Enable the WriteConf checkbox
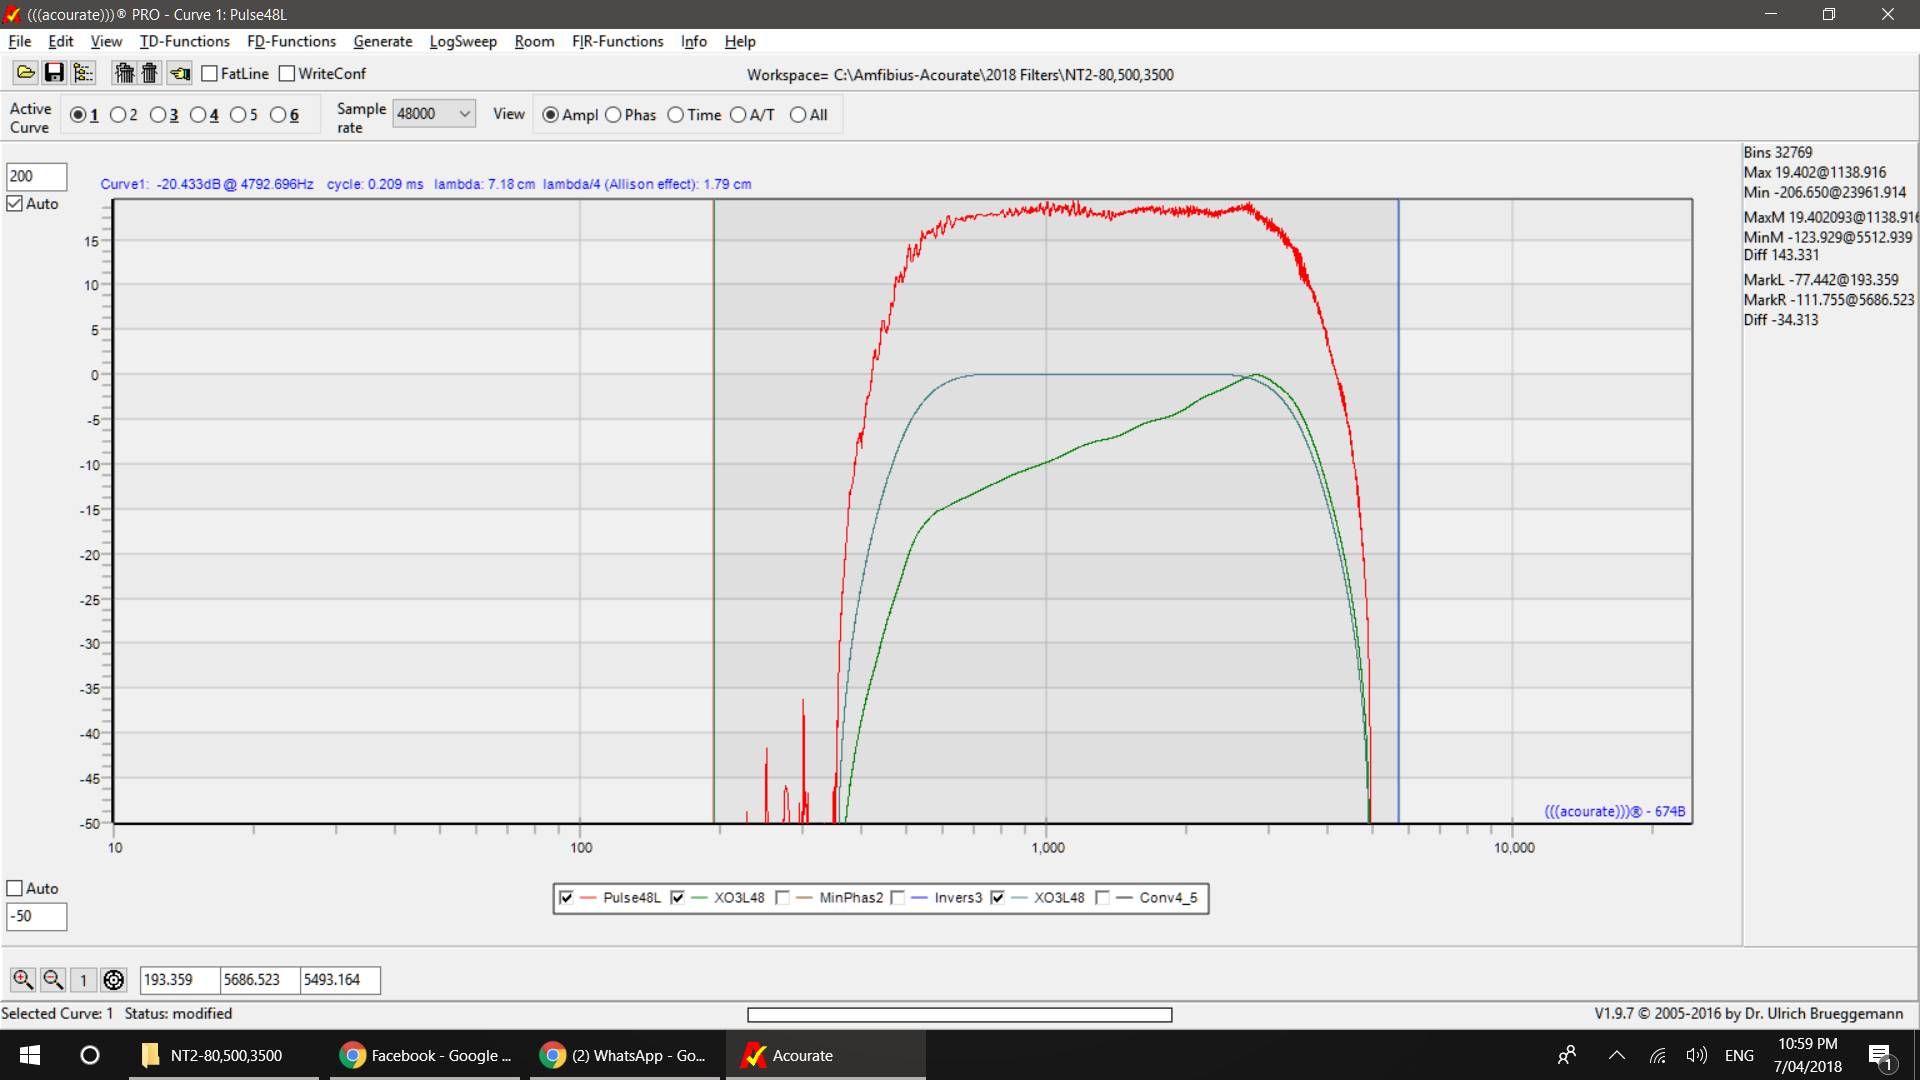1920x1080 pixels. (287, 73)
